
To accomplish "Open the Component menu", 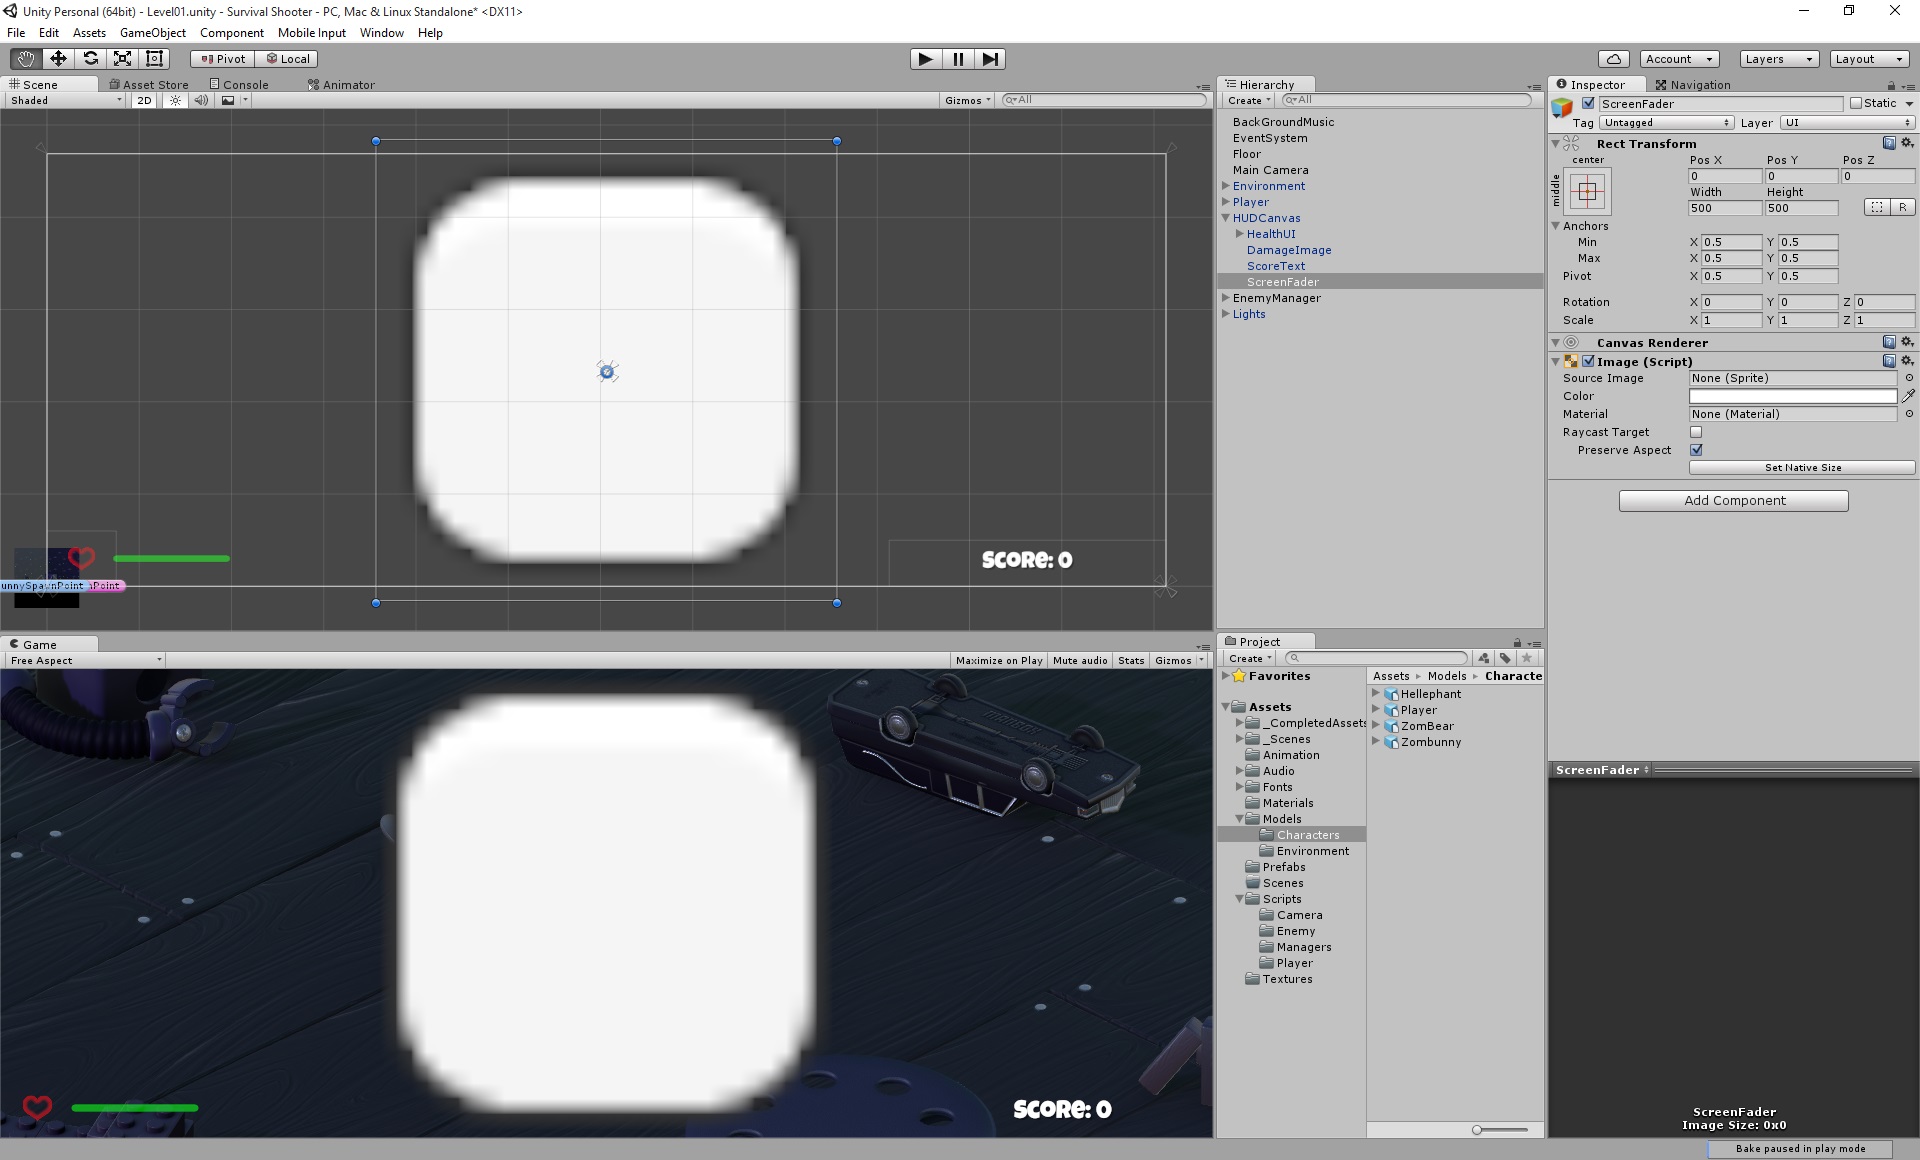I will [x=232, y=32].
